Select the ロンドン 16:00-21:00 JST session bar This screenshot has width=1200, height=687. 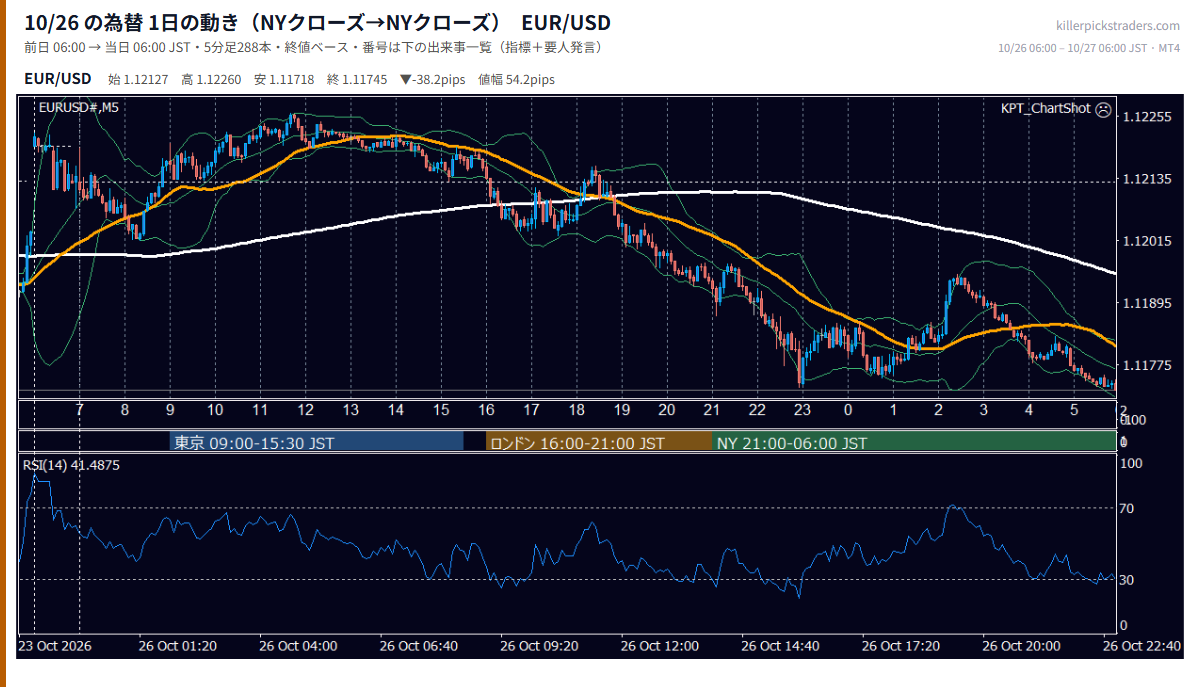coord(599,442)
